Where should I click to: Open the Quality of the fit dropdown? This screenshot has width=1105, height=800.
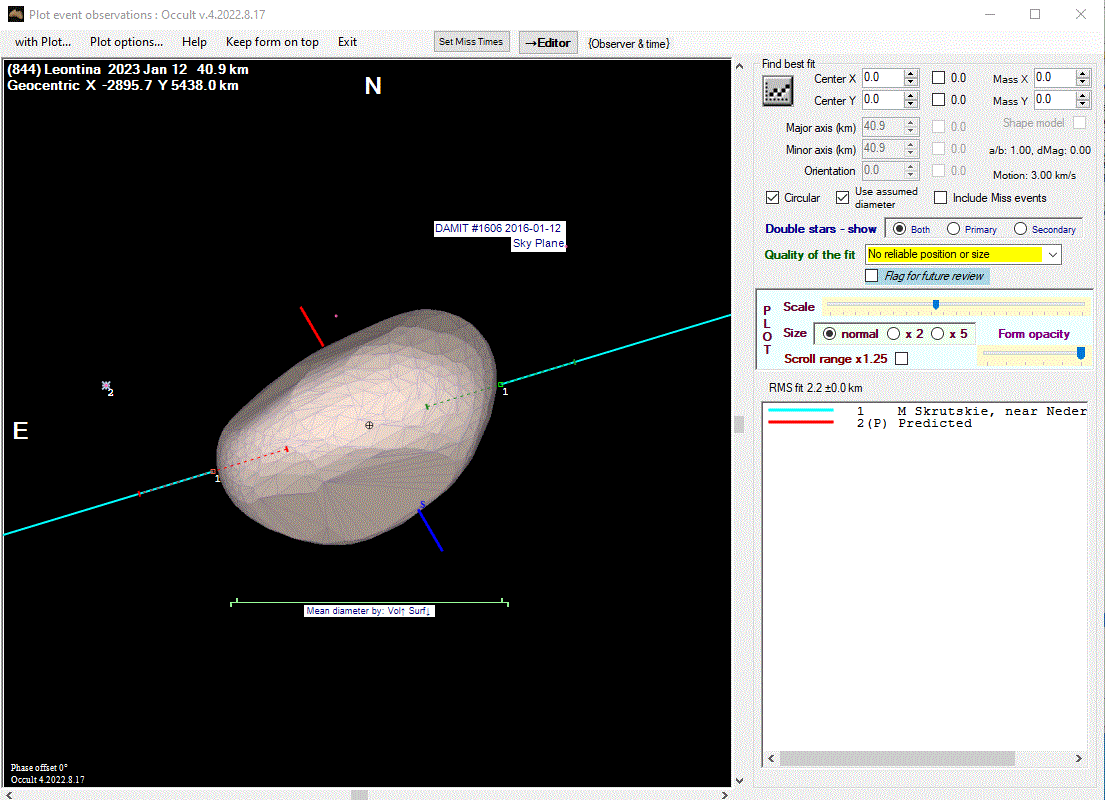click(x=1053, y=254)
